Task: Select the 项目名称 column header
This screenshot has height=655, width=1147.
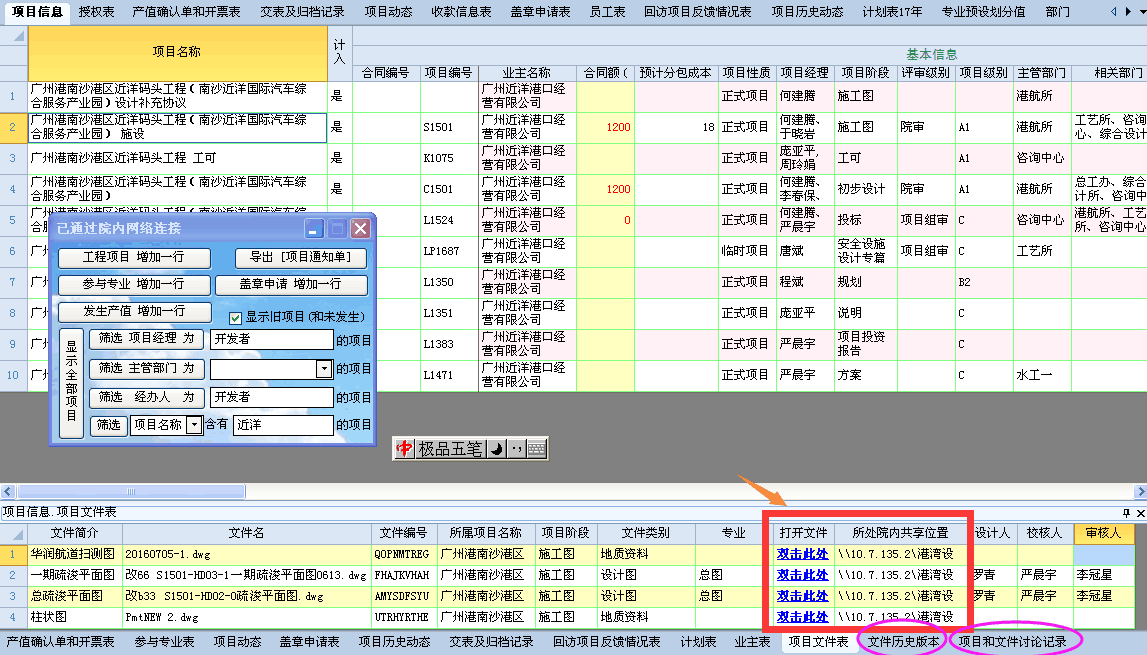Action: [x=177, y=52]
